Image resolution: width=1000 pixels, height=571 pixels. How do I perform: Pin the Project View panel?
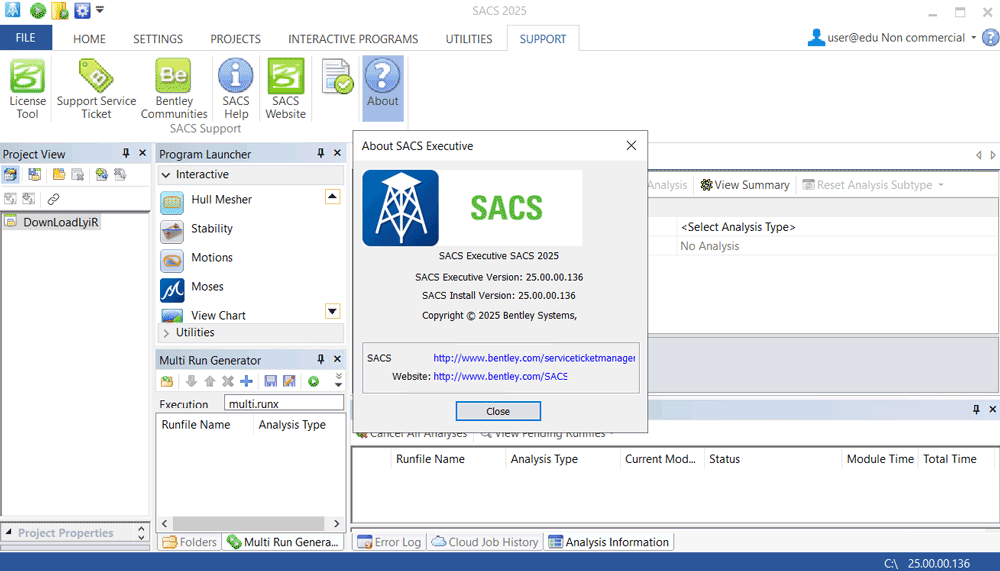(x=126, y=153)
